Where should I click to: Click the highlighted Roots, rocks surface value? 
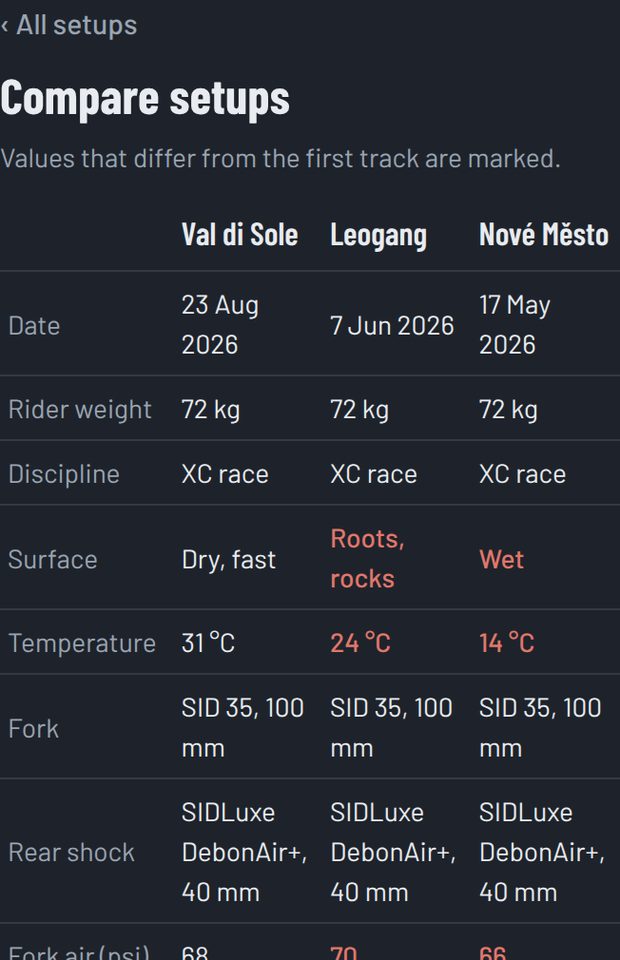tap(368, 558)
